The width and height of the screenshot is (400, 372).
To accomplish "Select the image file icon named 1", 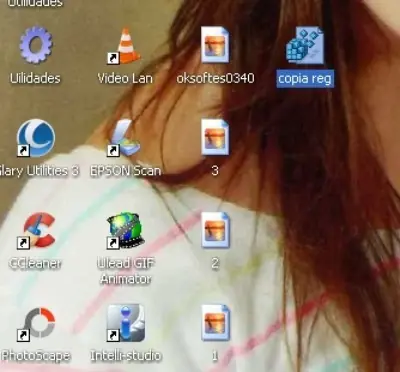I will [215, 322].
